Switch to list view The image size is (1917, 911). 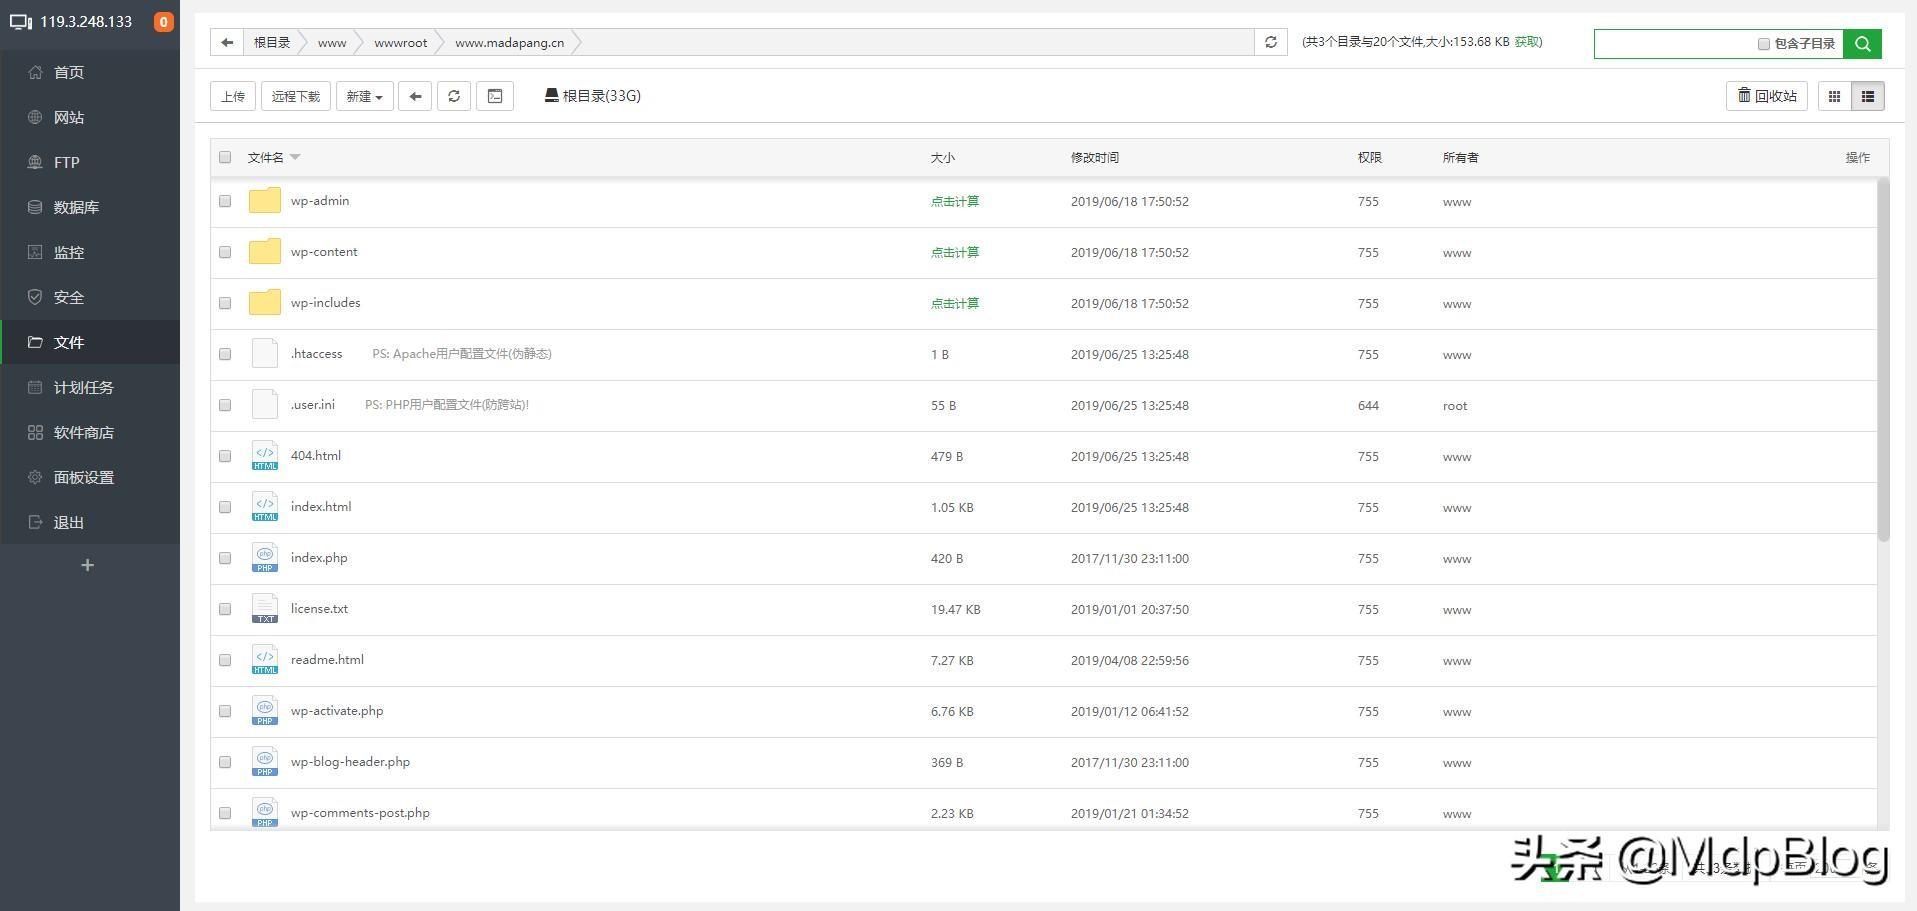tap(1867, 96)
